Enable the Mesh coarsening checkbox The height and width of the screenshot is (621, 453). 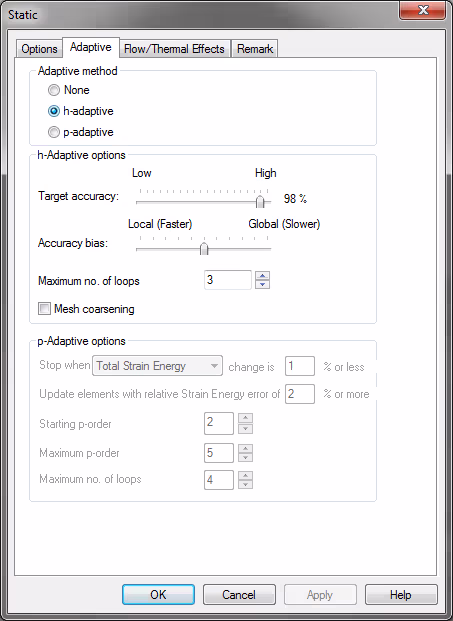point(44,309)
